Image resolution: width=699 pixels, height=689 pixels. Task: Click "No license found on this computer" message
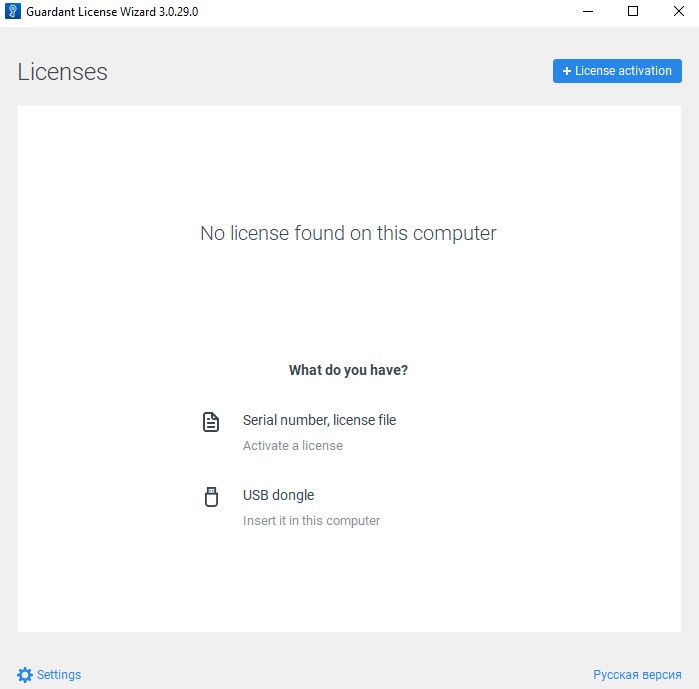coord(348,233)
